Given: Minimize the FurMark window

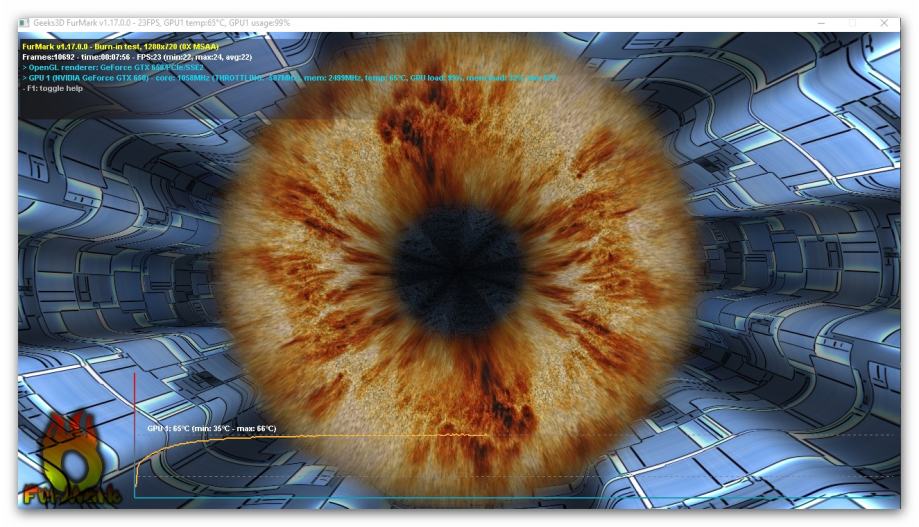Looking at the screenshot, I should click(821, 23).
